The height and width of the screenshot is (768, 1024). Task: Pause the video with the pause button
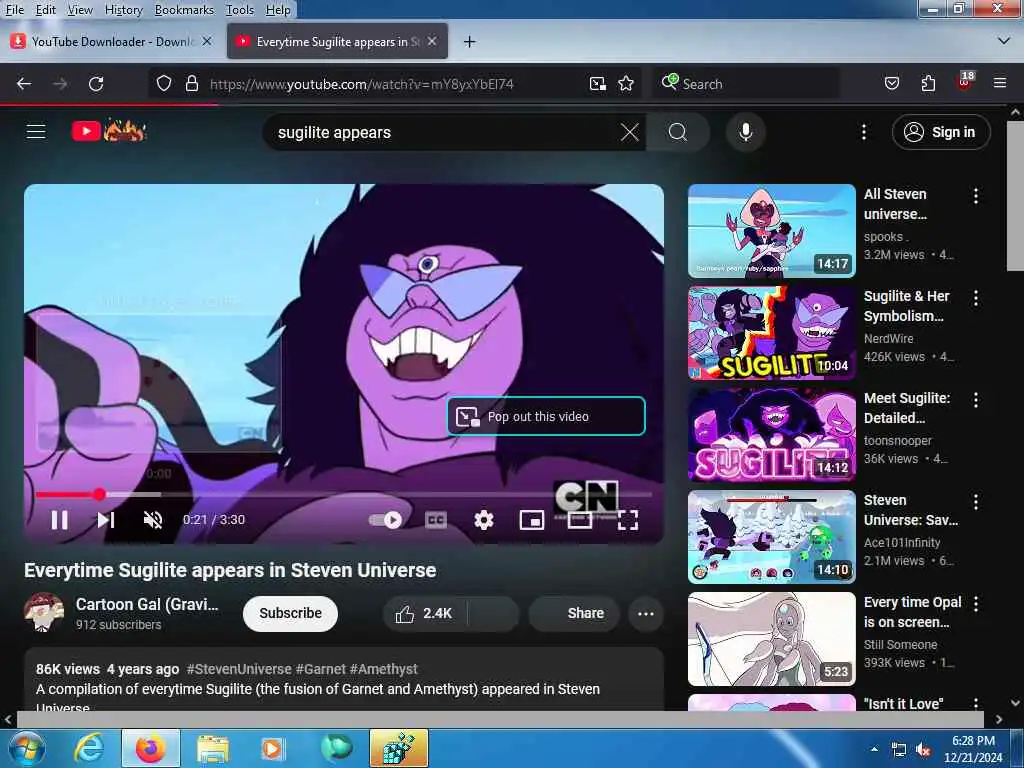[x=59, y=520]
